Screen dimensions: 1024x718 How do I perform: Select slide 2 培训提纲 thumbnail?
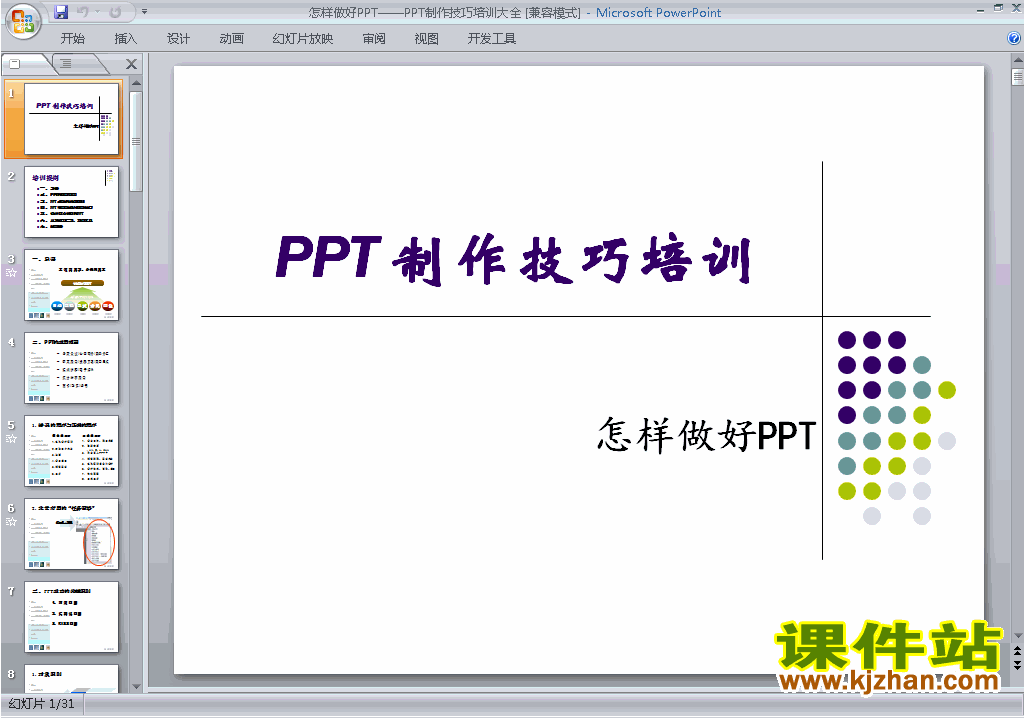(x=72, y=202)
